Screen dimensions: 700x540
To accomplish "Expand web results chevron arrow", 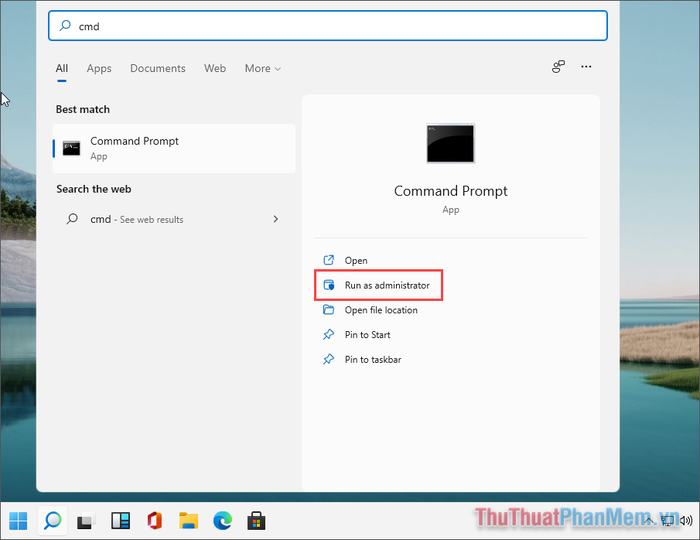I will (275, 219).
